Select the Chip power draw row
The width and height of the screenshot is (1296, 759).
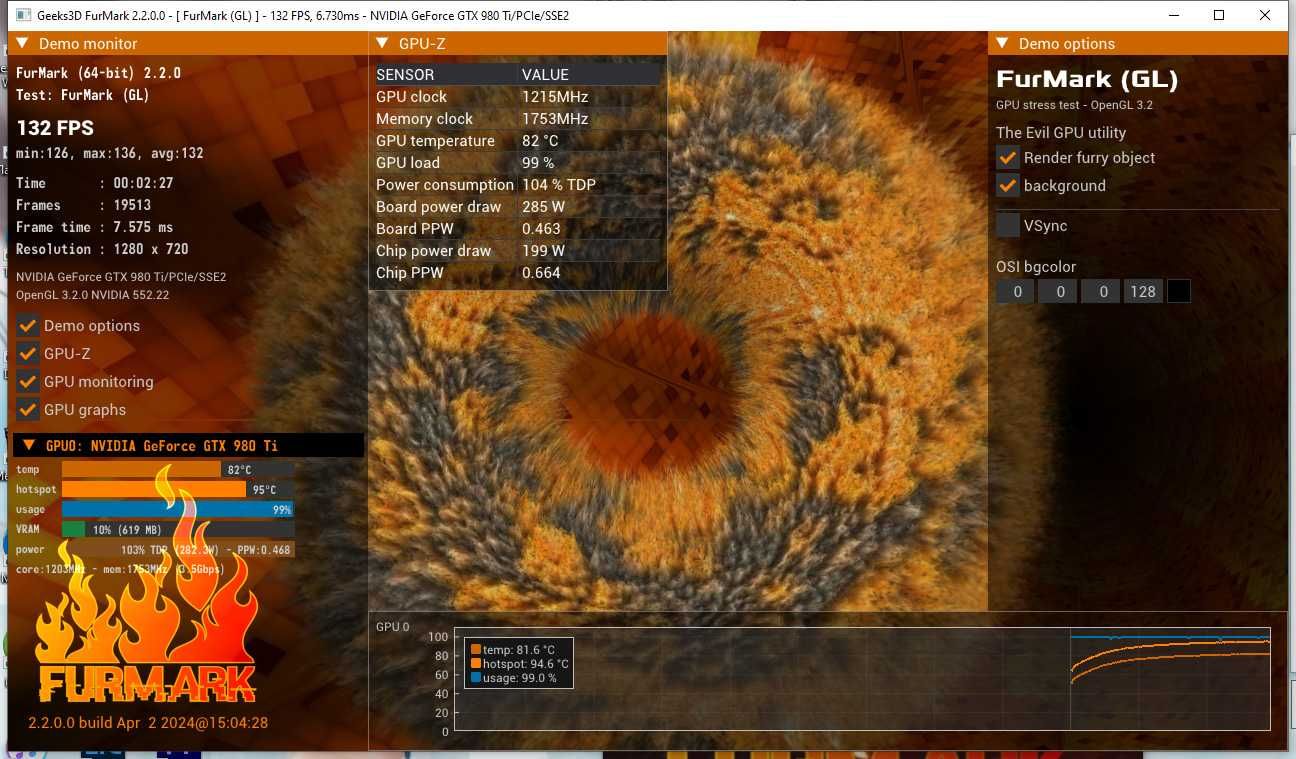tap(517, 251)
